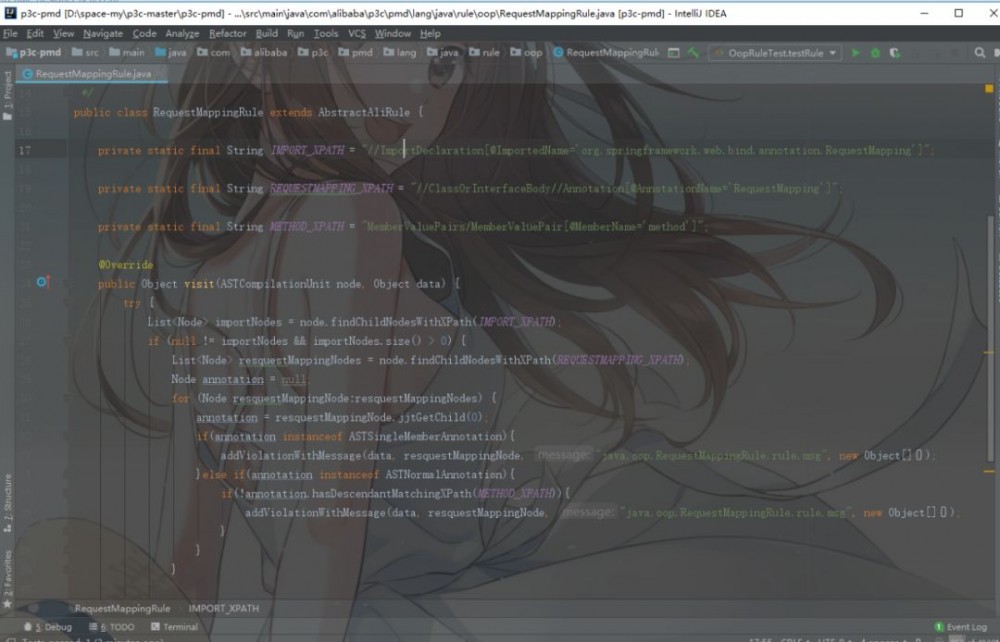Open the Code menu

pos(144,33)
